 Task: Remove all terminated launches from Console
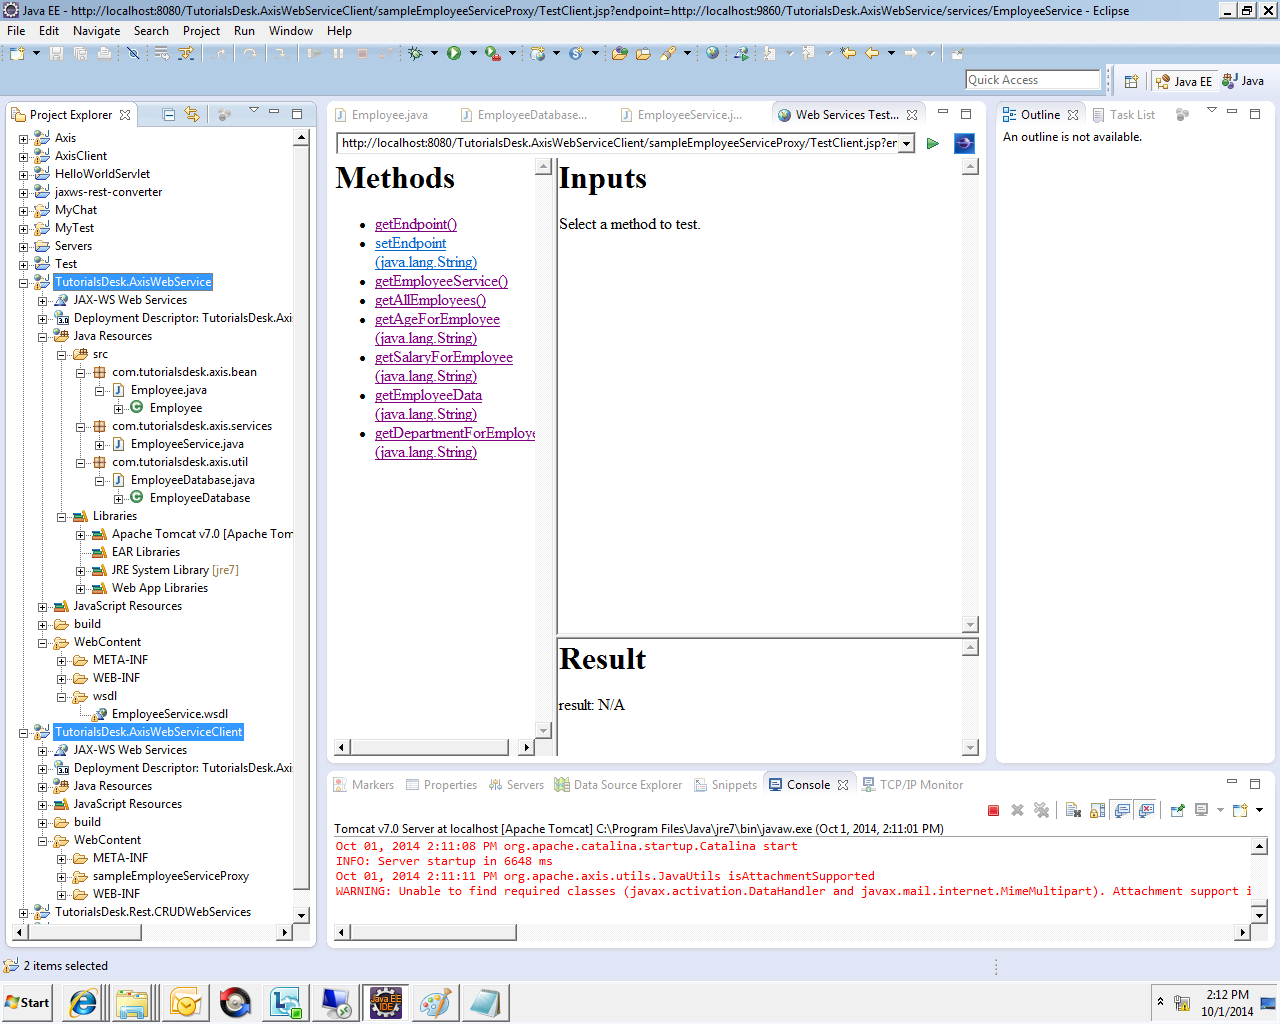pyautogui.click(x=1041, y=810)
